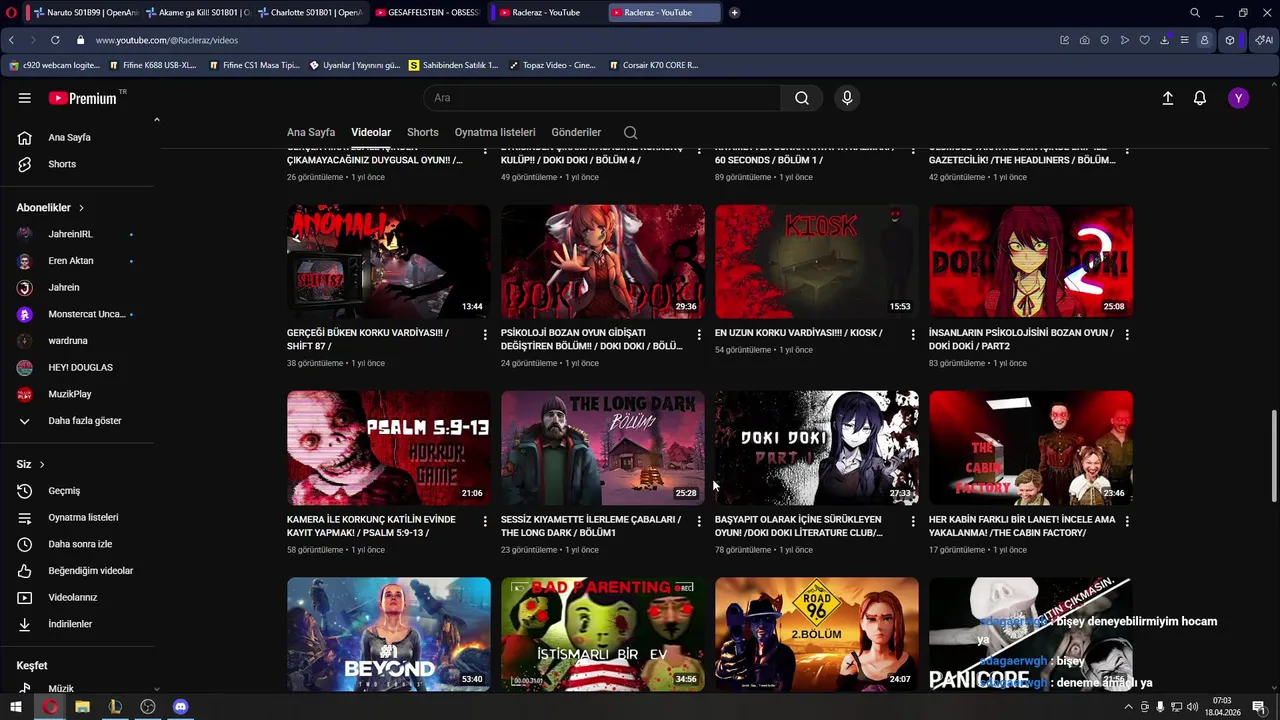Reload page from browser toolbar
This screenshot has width=1280, height=720.
[x=54, y=40]
